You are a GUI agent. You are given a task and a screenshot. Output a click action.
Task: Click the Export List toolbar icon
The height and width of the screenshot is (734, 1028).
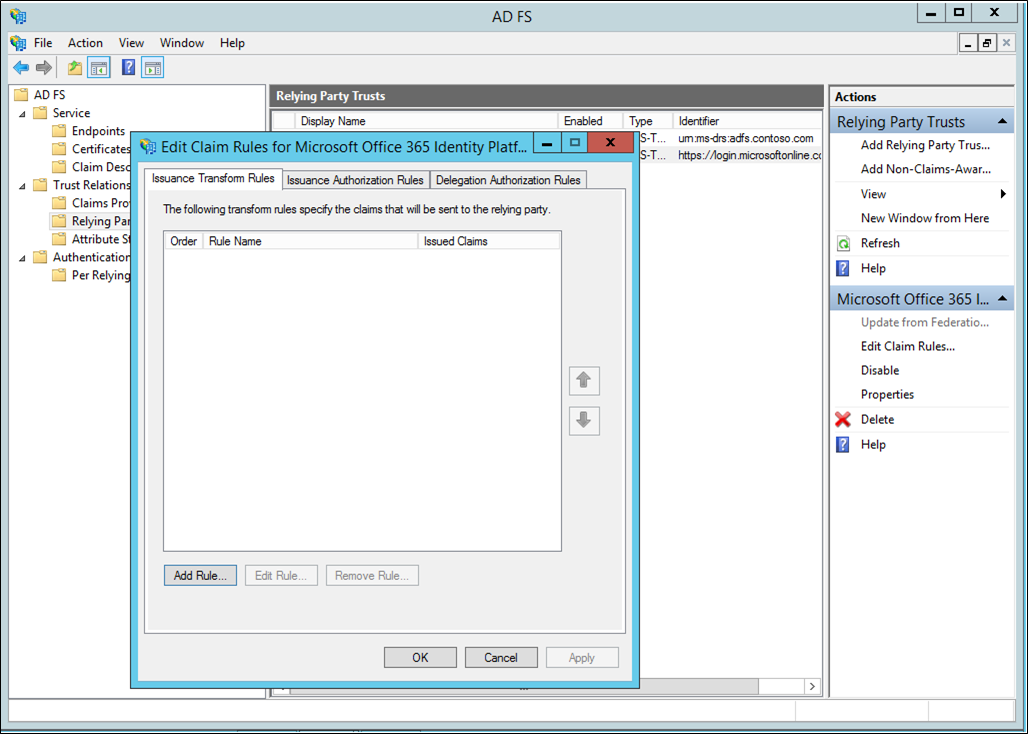(x=74, y=67)
